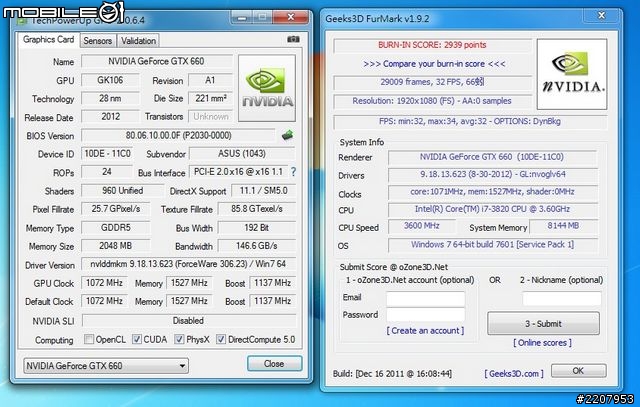Click the System Memory 8144 MB value
The width and height of the screenshot is (640, 407).
563,226
